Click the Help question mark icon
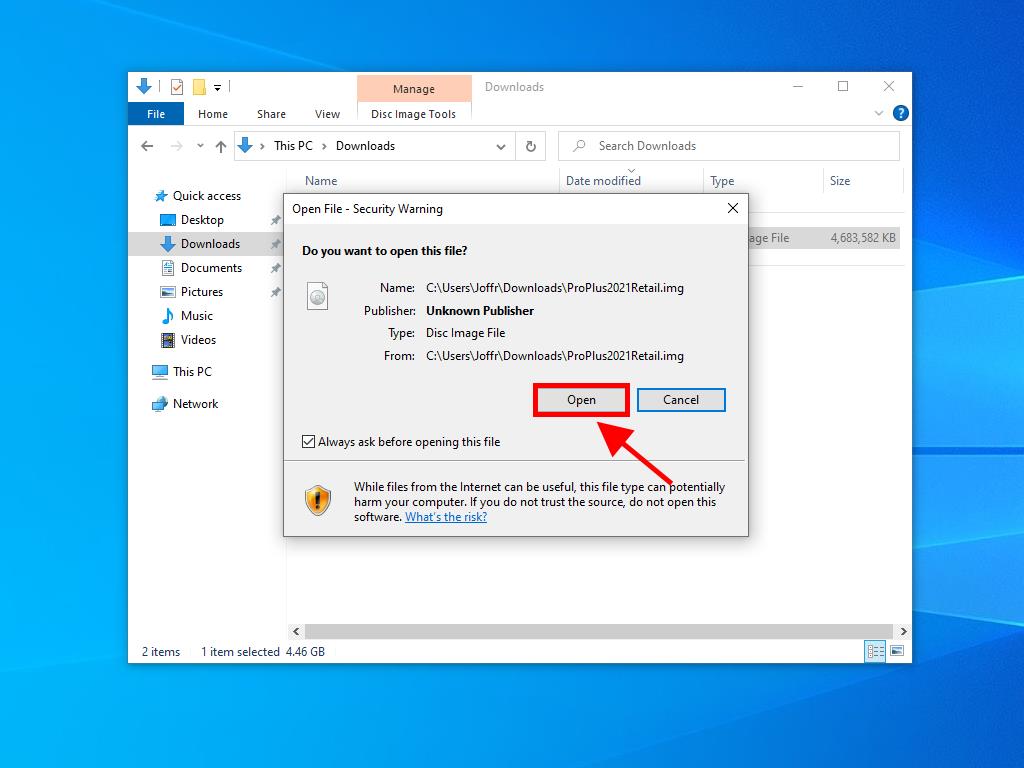This screenshot has height=768, width=1024. pyautogui.click(x=900, y=114)
